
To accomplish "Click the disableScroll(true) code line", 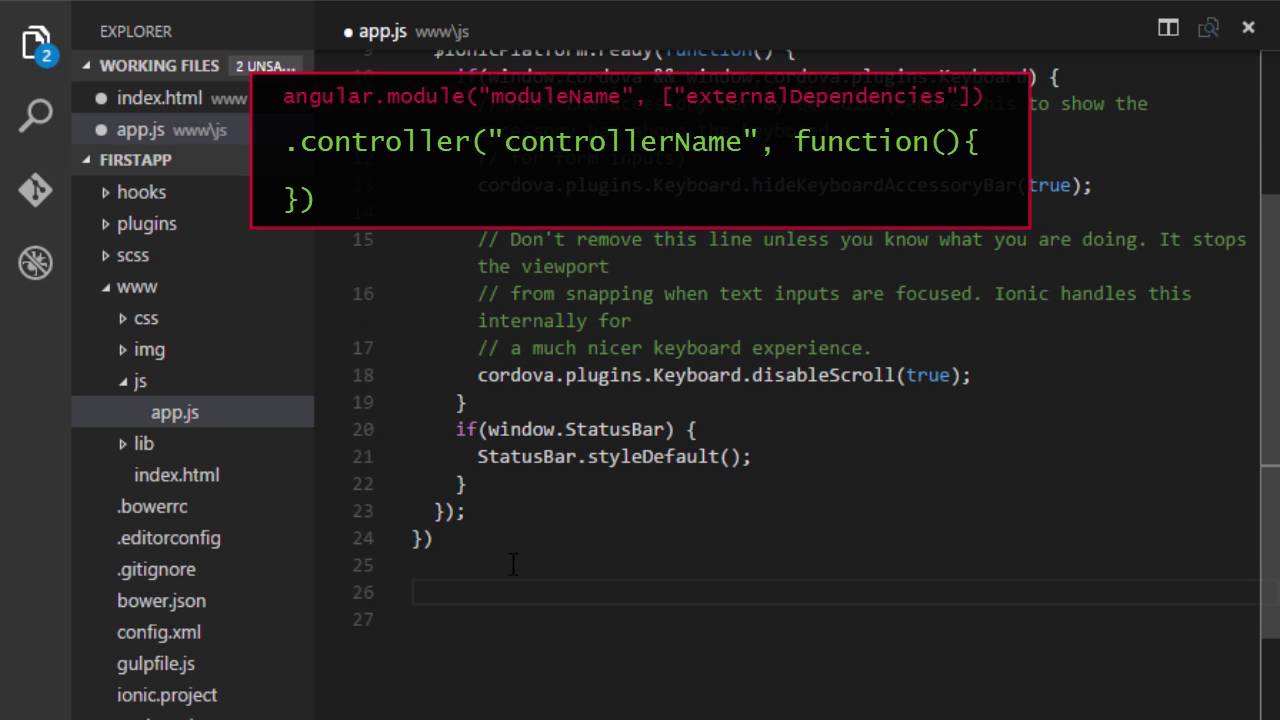I will [724, 375].
